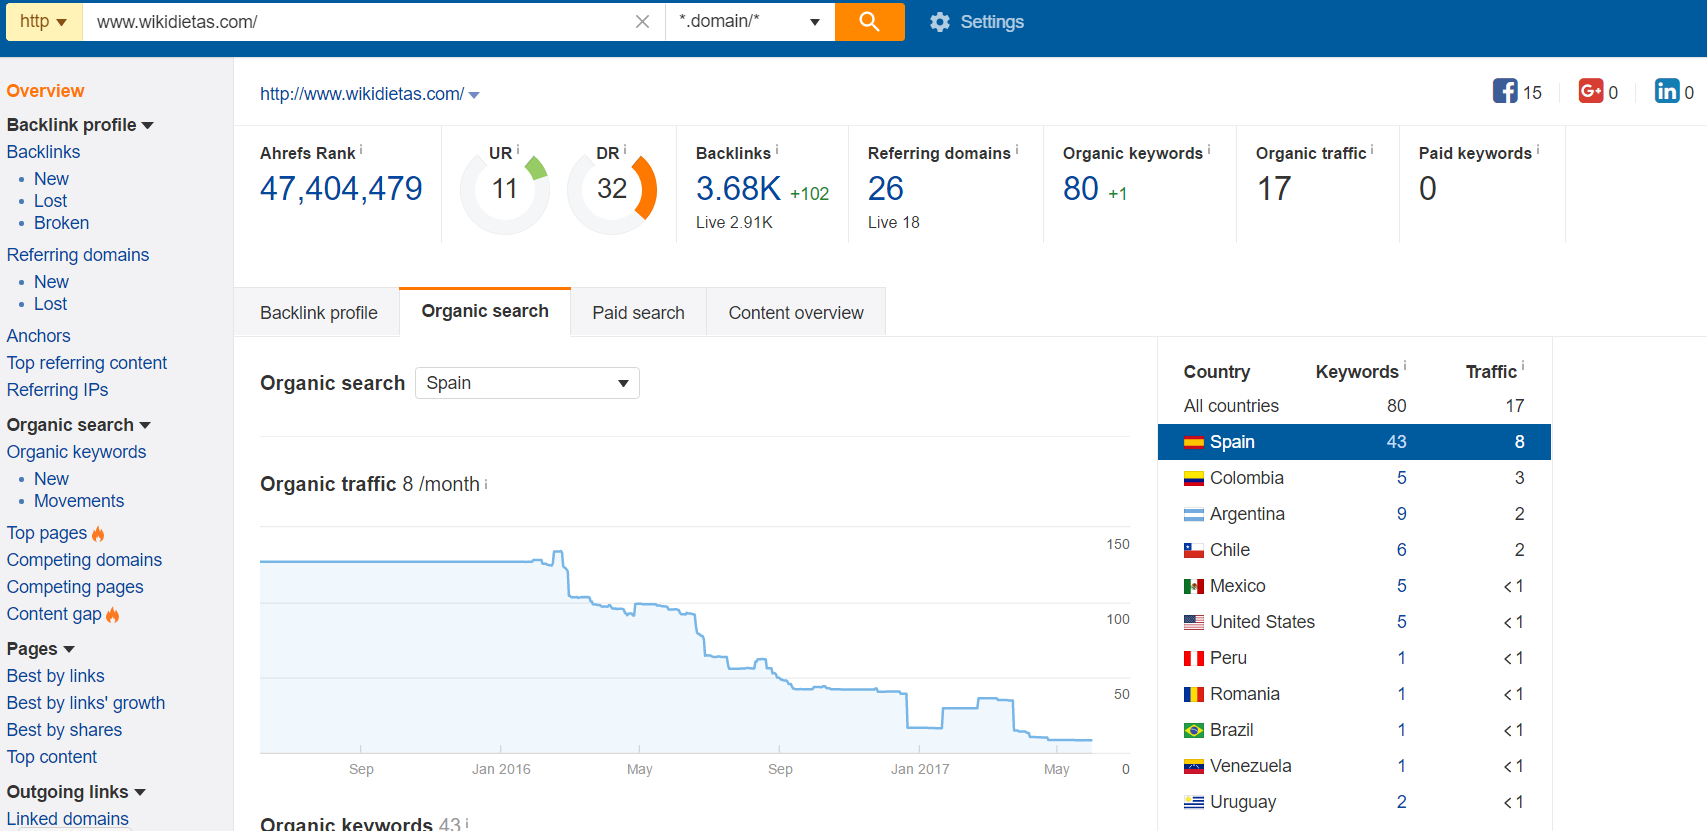The height and width of the screenshot is (831, 1707).
Task: Click the Venezuela flag icon
Action: pos(1194,767)
